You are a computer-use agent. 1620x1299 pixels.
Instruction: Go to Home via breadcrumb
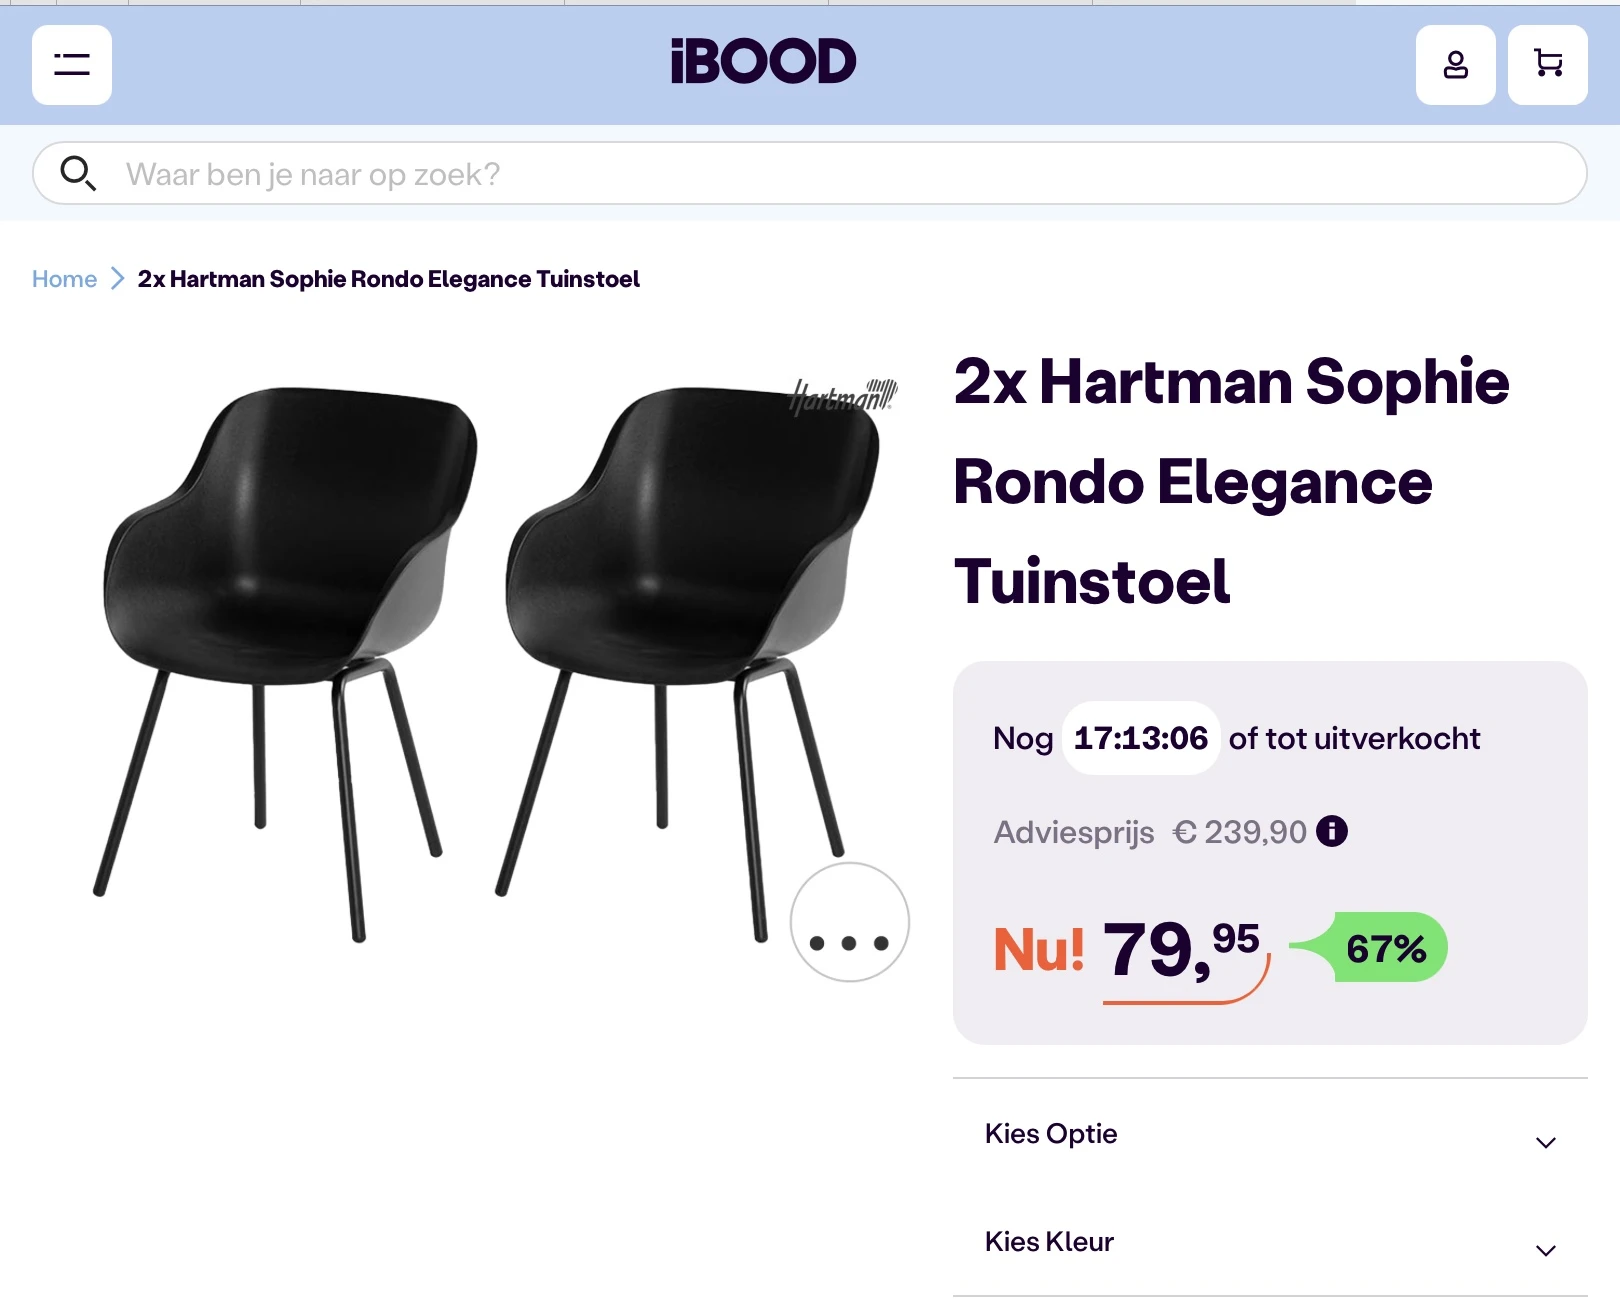click(64, 279)
